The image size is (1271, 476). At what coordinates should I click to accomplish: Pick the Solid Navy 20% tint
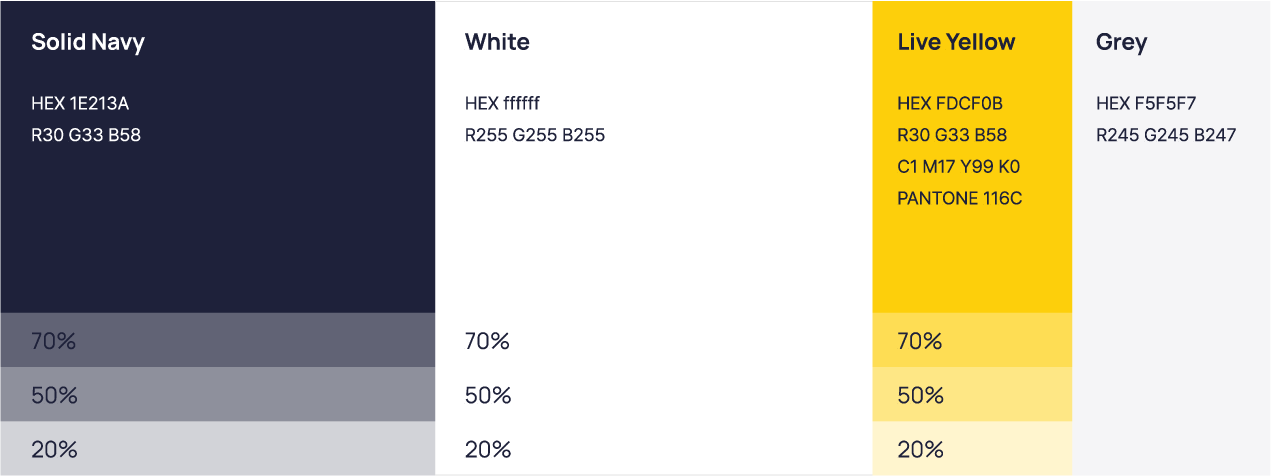tap(218, 448)
